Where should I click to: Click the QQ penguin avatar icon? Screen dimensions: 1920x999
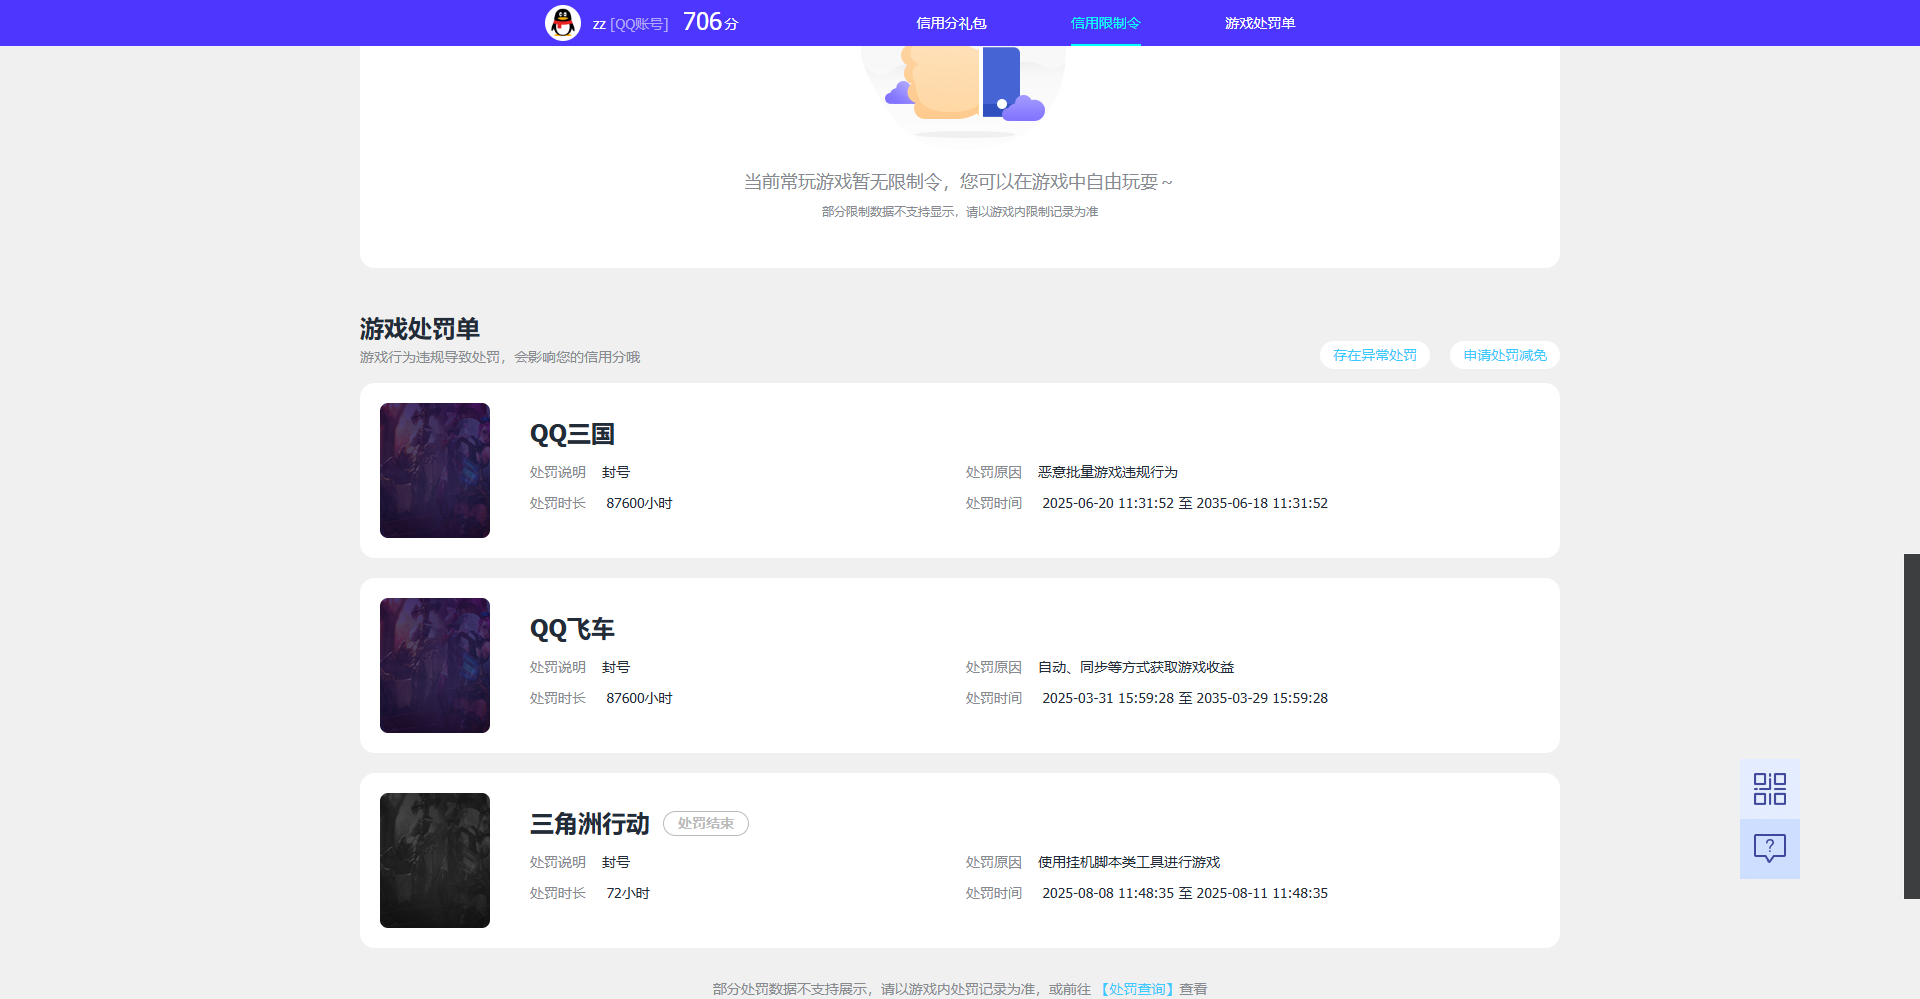563,22
